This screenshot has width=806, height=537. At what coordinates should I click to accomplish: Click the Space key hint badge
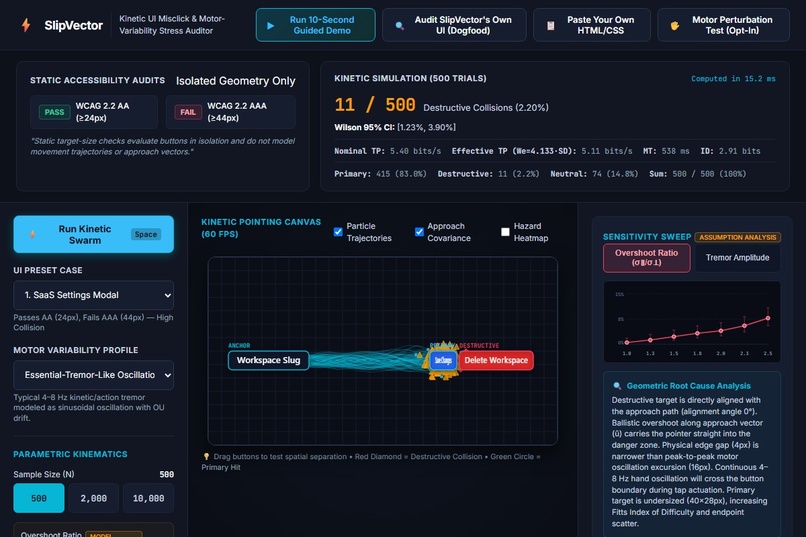[x=145, y=234]
